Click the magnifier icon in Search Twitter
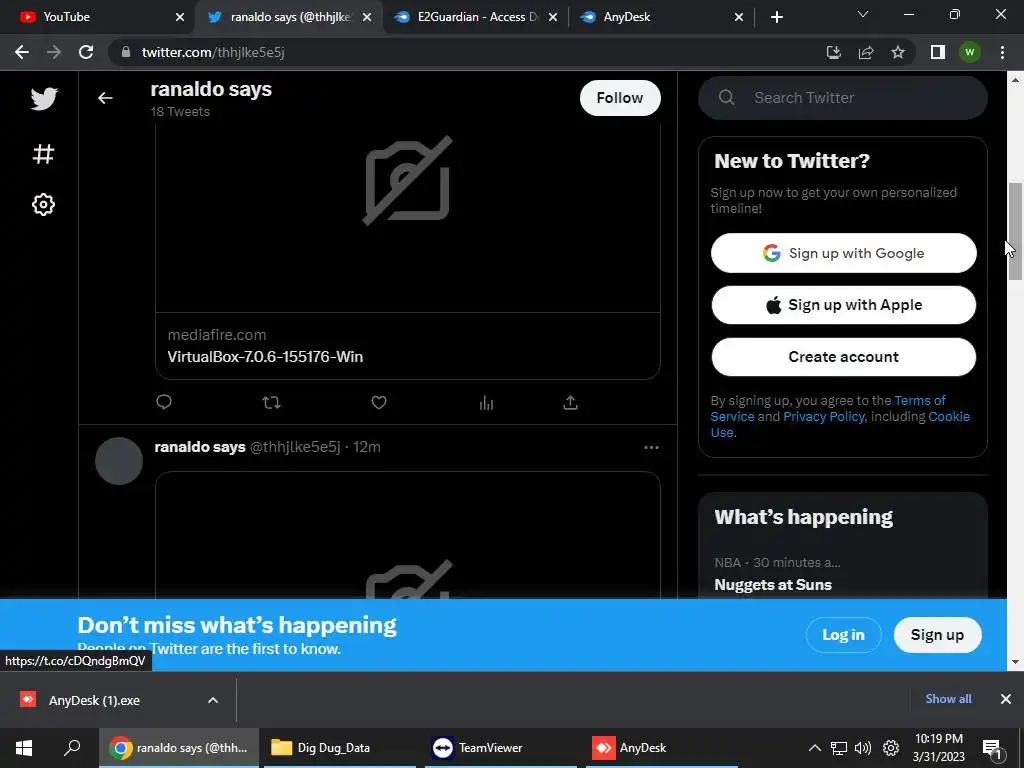This screenshot has width=1024, height=768. [727, 97]
